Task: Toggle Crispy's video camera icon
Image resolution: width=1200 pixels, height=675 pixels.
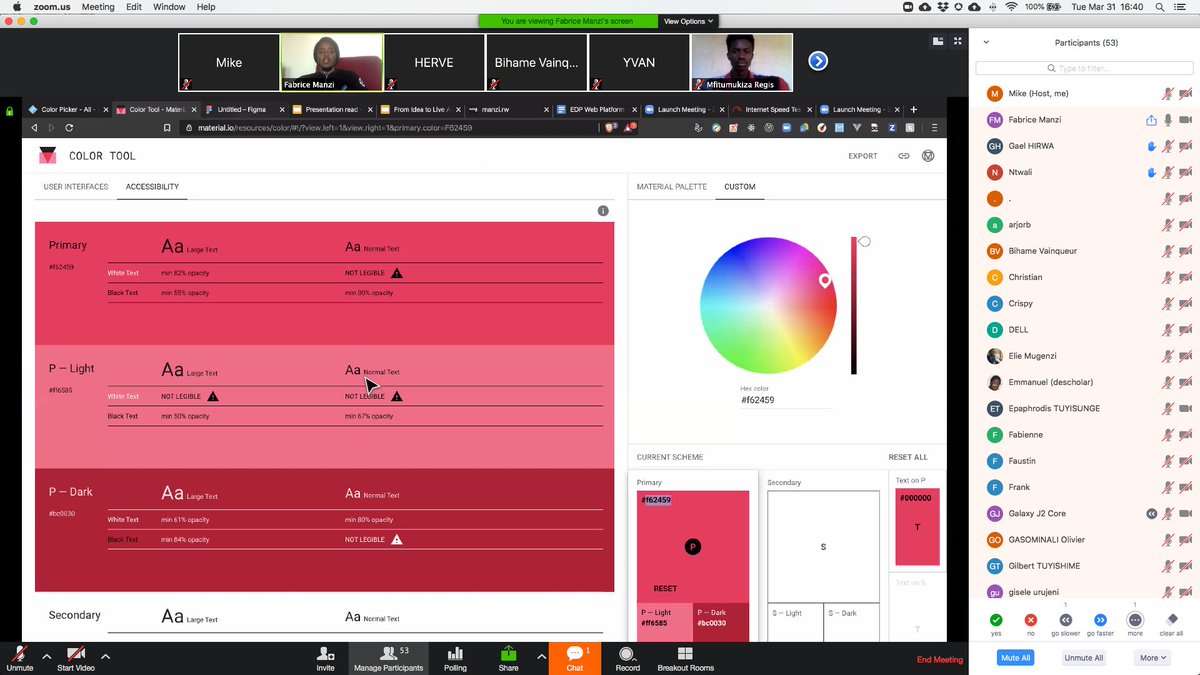Action: pos(1185,303)
